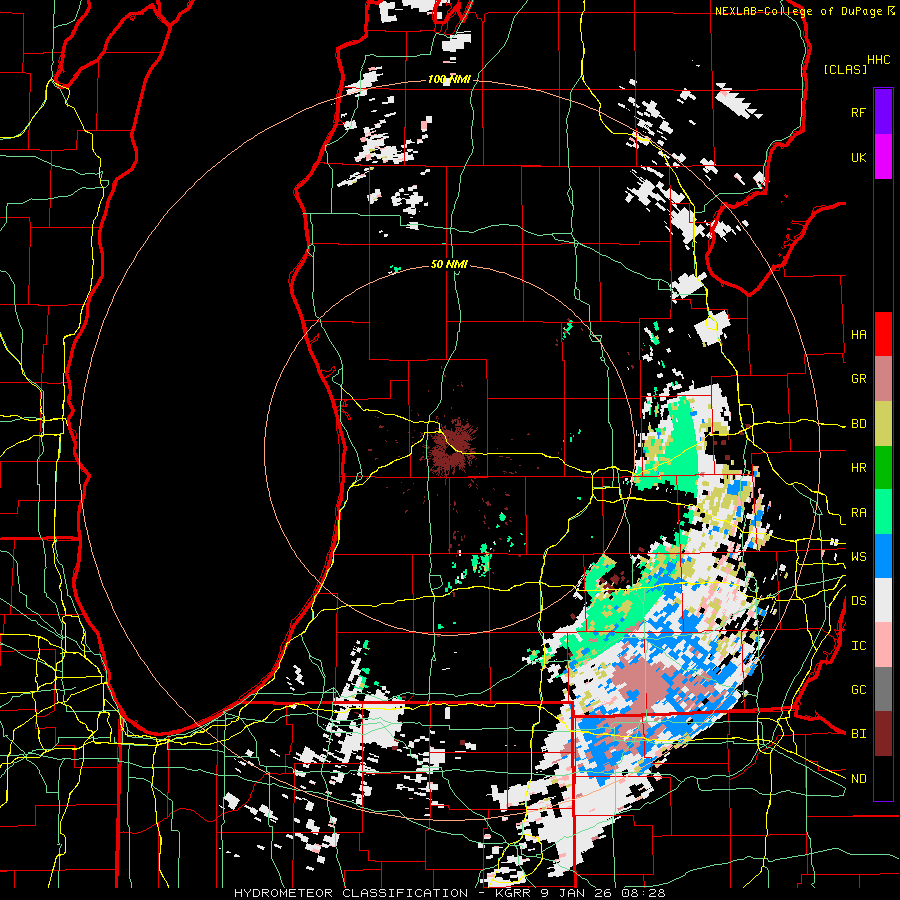Click the WS blue legend swatch
This screenshot has width=900, height=900.
[x=883, y=556]
